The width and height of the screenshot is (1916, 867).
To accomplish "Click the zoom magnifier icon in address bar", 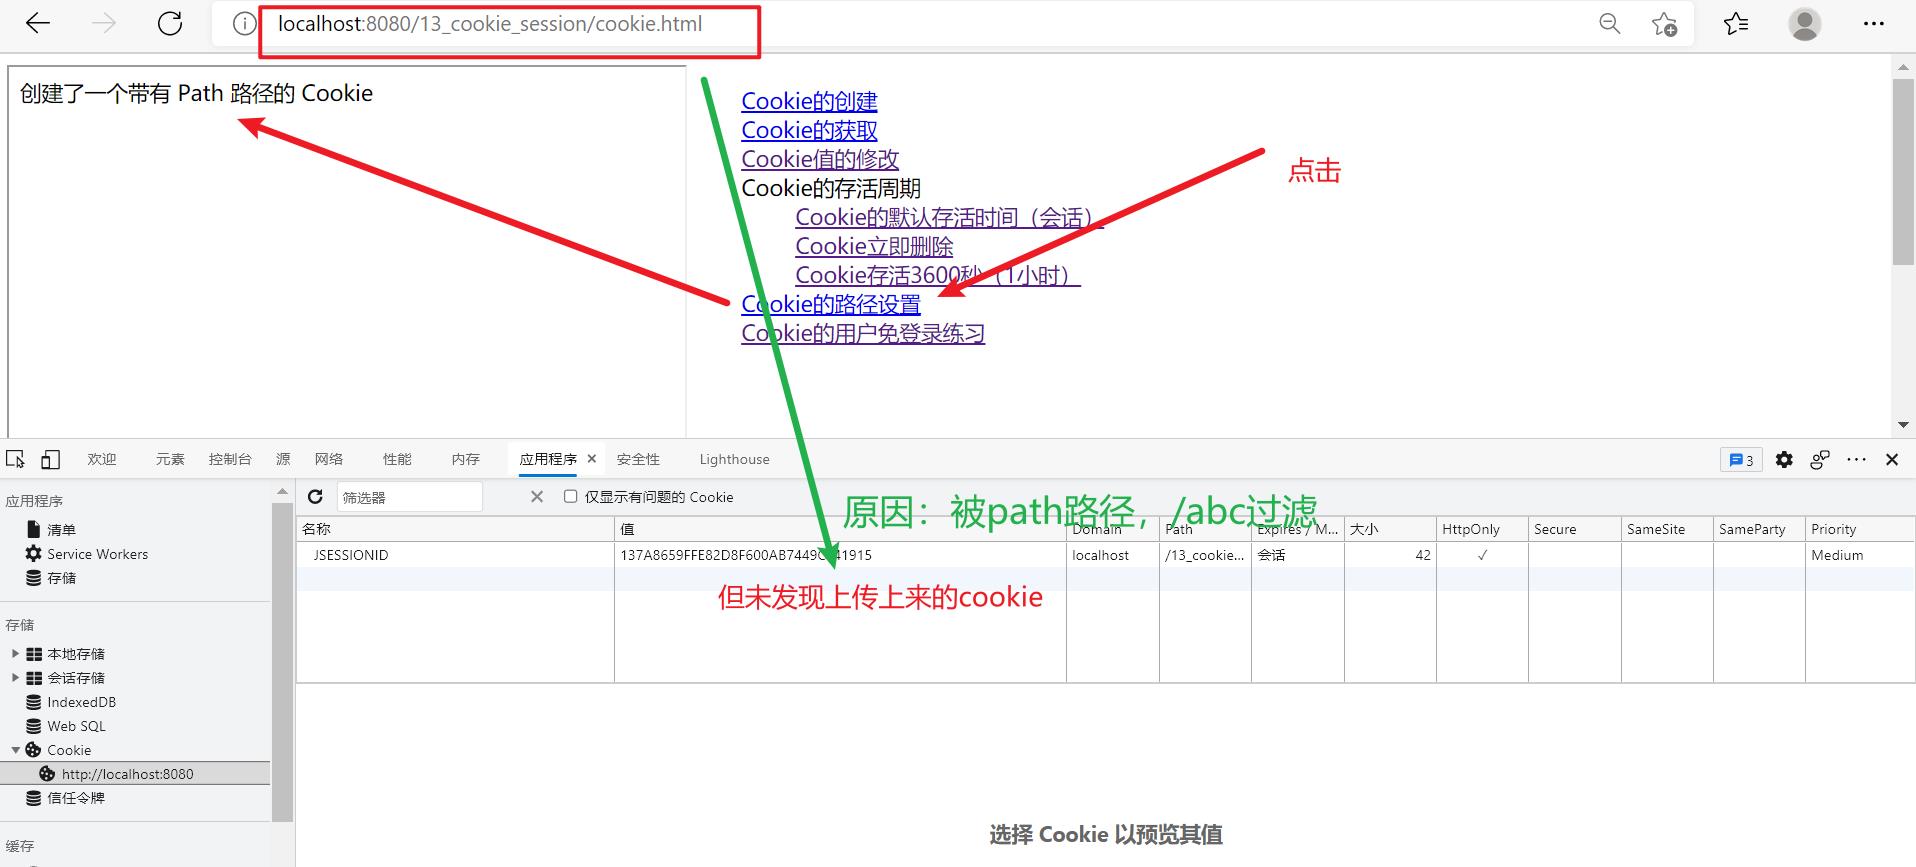I will 1609,24.
